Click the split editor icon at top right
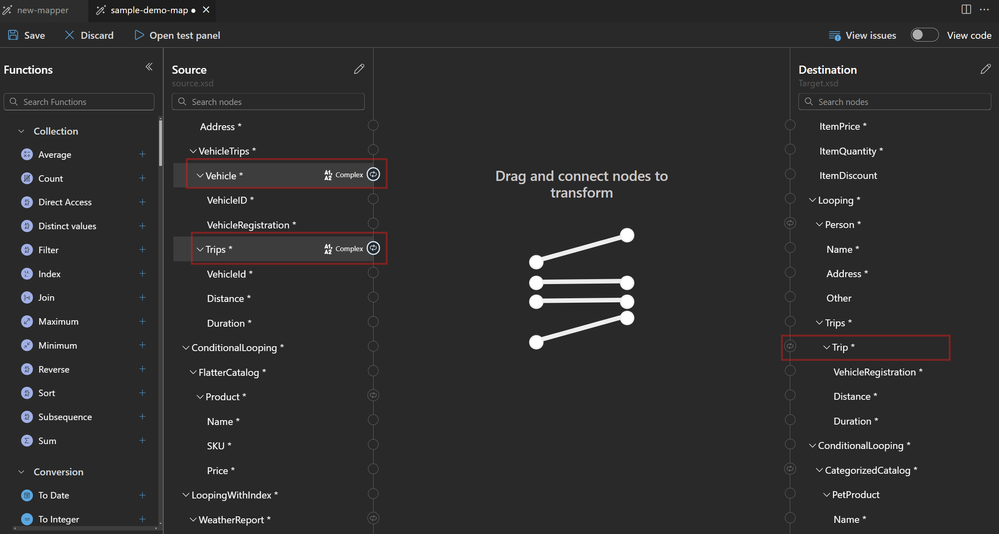This screenshot has width=999, height=534. tap(966, 9)
